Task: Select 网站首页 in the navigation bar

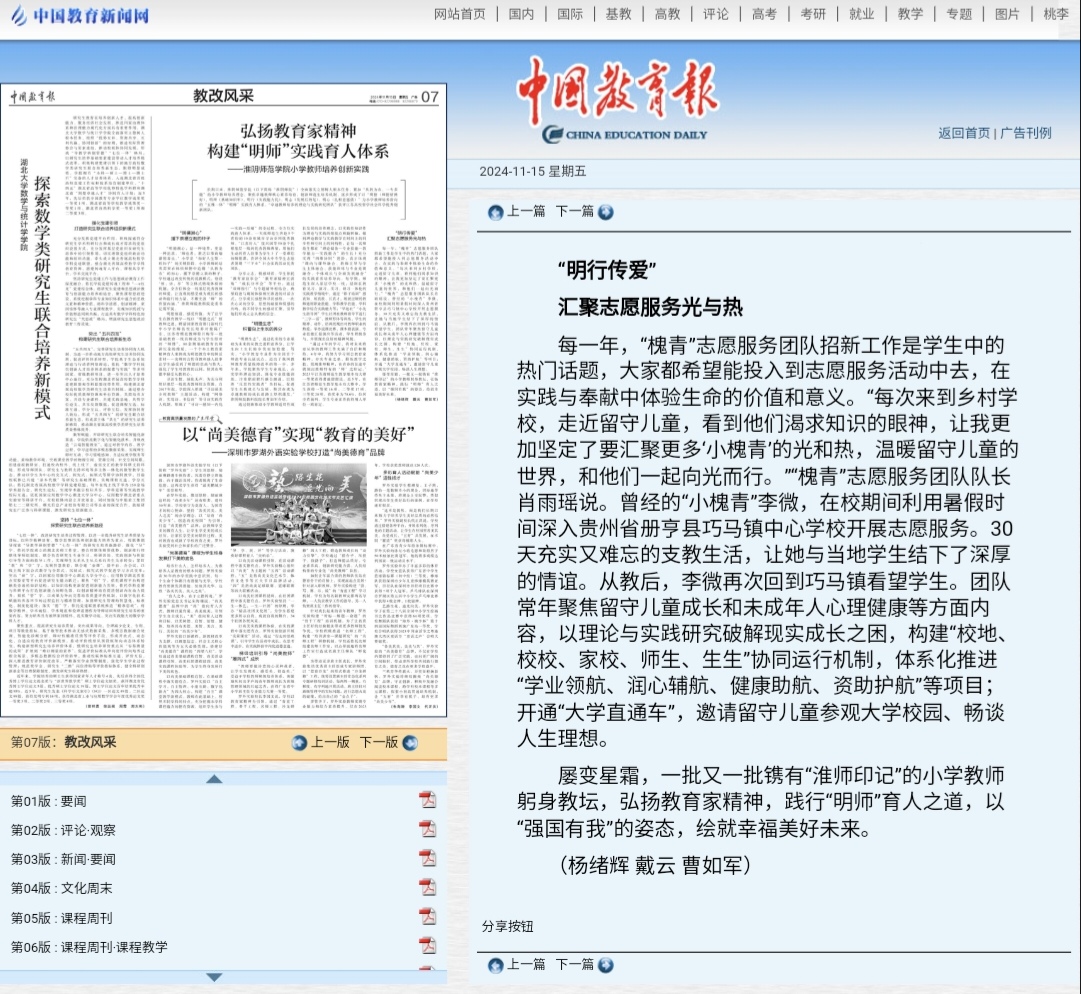Action: point(459,14)
